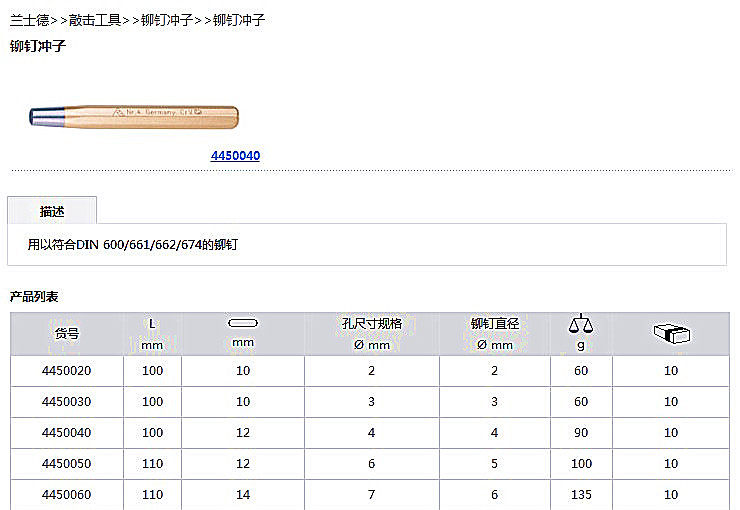Click the weight scale icon header
The image size is (740, 510).
tap(580, 324)
